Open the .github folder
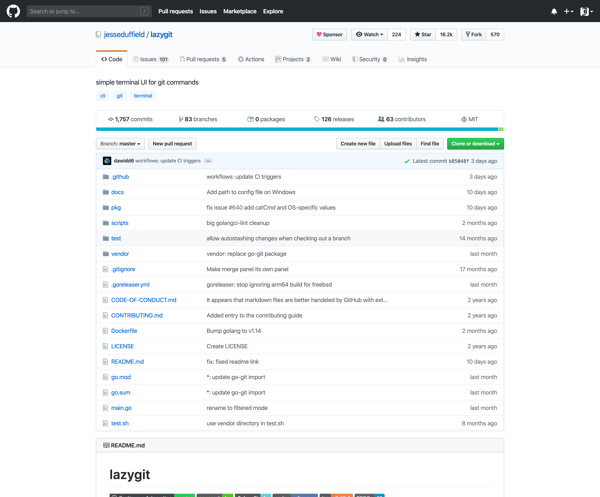Viewport: 600px width, 497px height. [120, 177]
